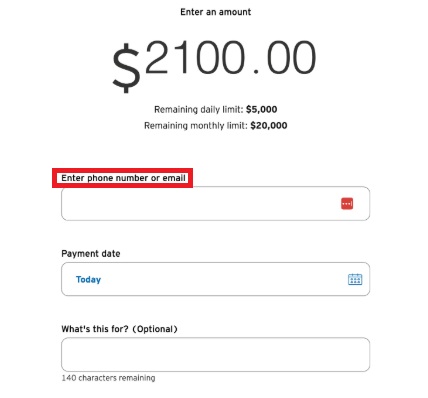Click the '140 characters remaining' counter
The width and height of the screenshot is (428, 398).
[x=108, y=378]
